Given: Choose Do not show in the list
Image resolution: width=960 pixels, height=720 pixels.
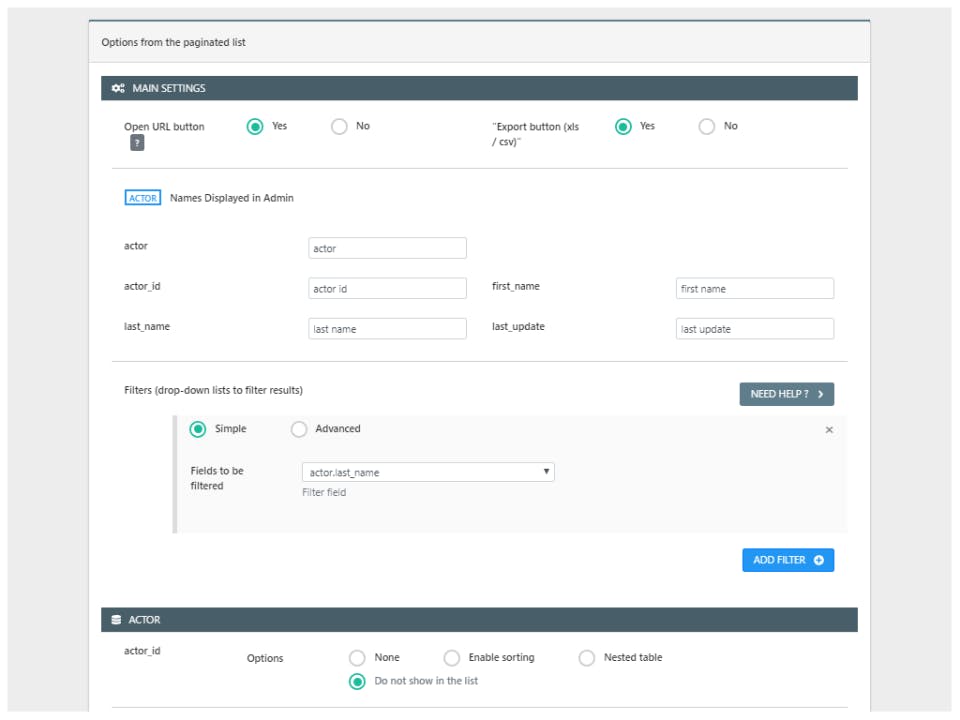Looking at the screenshot, I should (x=357, y=682).
